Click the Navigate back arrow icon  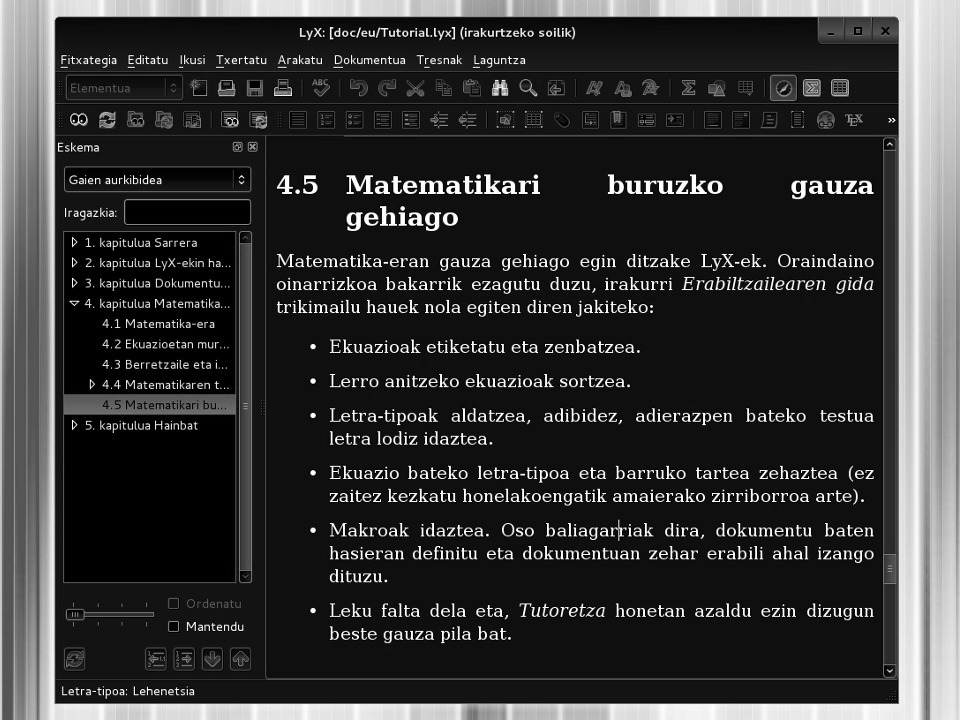[557, 88]
